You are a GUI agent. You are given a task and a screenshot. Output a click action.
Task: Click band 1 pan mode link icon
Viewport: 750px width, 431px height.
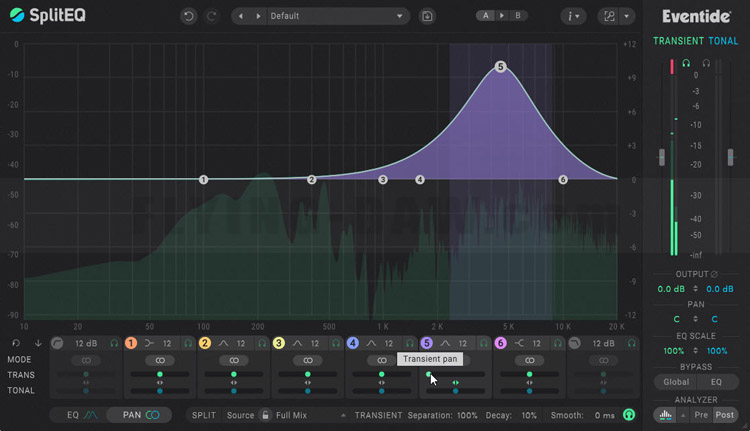(160, 360)
